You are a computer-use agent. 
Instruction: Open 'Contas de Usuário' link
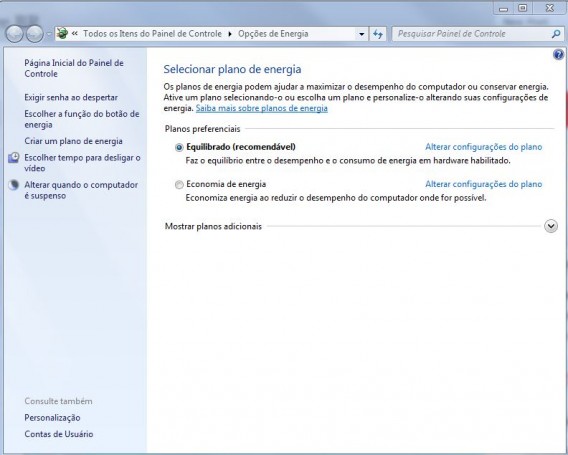(59, 434)
